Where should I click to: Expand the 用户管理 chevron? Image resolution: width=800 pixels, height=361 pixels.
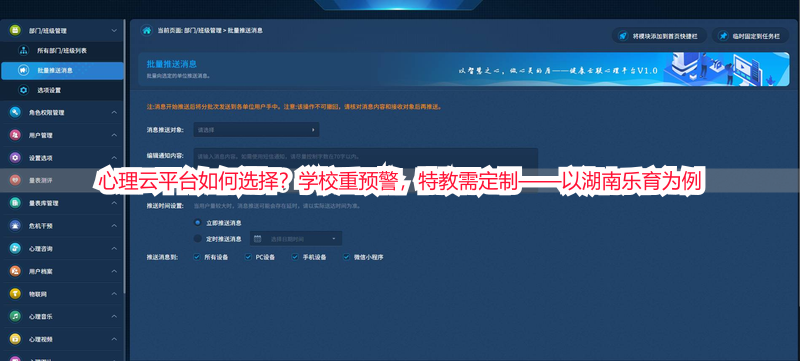tap(114, 135)
